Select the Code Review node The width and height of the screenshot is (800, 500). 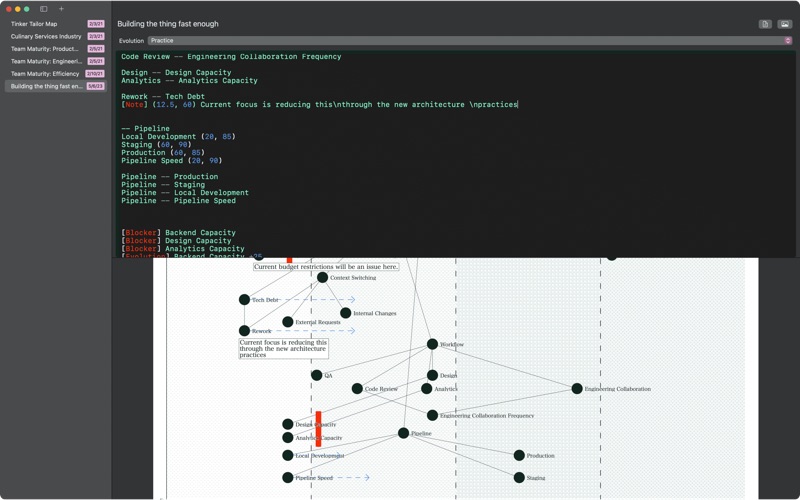click(357, 389)
